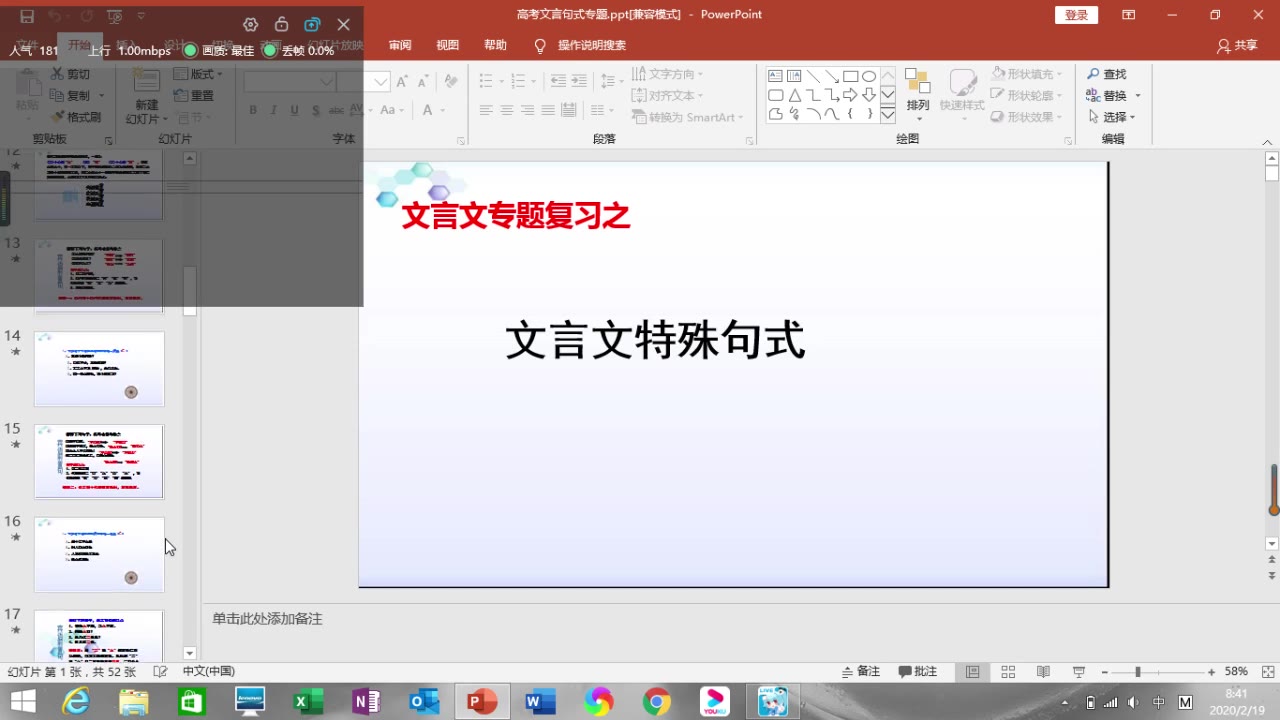Click the Format Painter (格式刷) button
The image size is (1280, 720).
[x=76, y=117]
